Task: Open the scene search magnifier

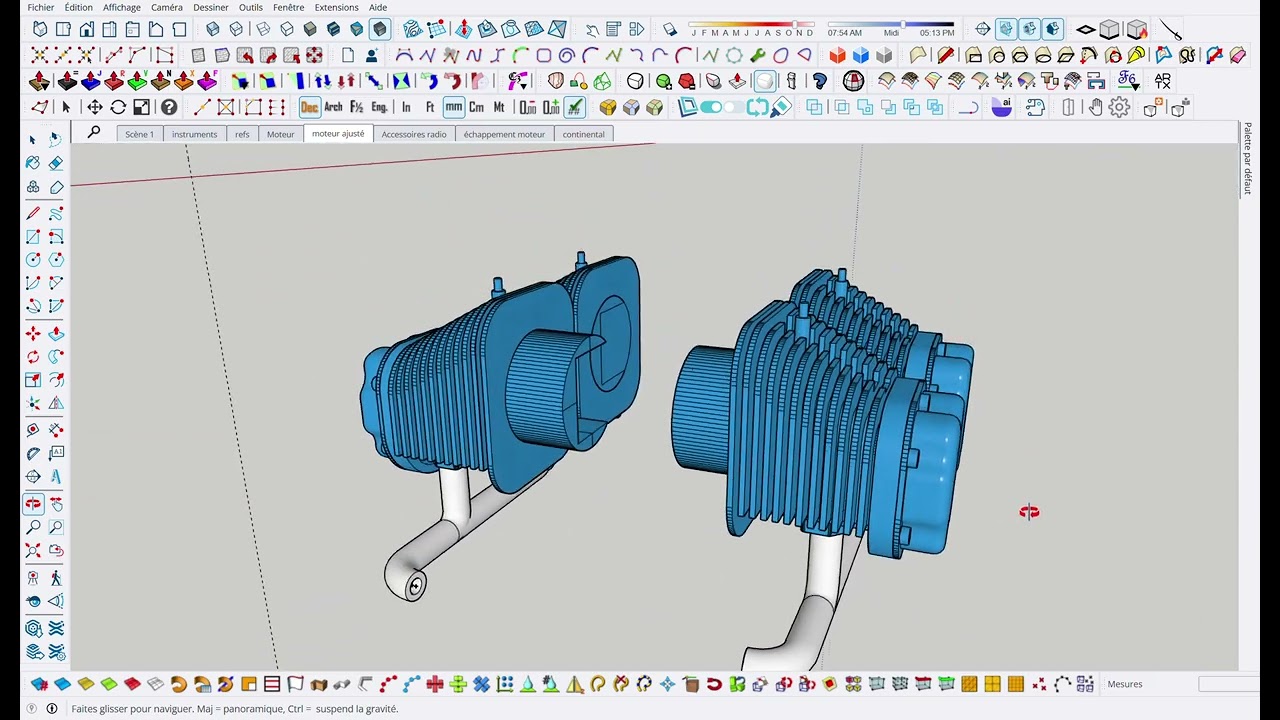Action: 94,132
